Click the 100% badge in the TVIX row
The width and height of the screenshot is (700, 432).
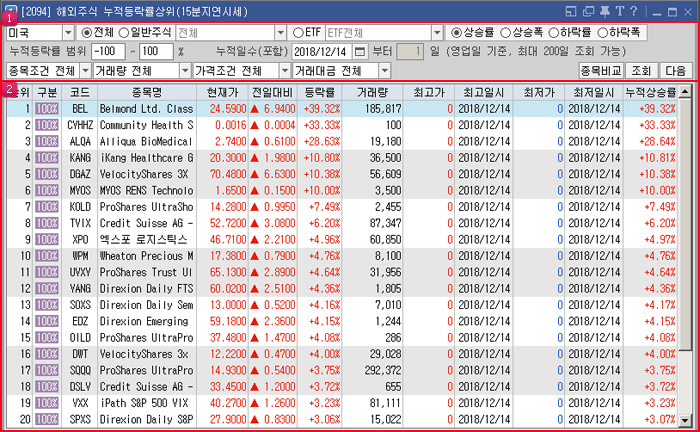[47, 223]
